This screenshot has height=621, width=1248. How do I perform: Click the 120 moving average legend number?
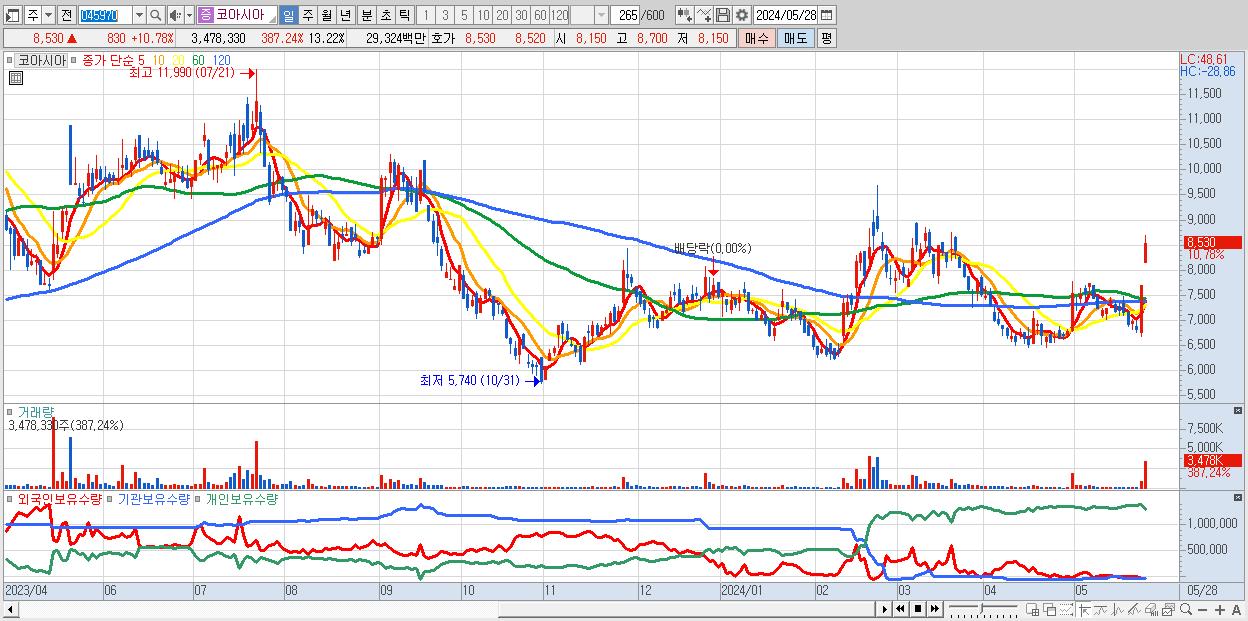pyautogui.click(x=220, y=60)
